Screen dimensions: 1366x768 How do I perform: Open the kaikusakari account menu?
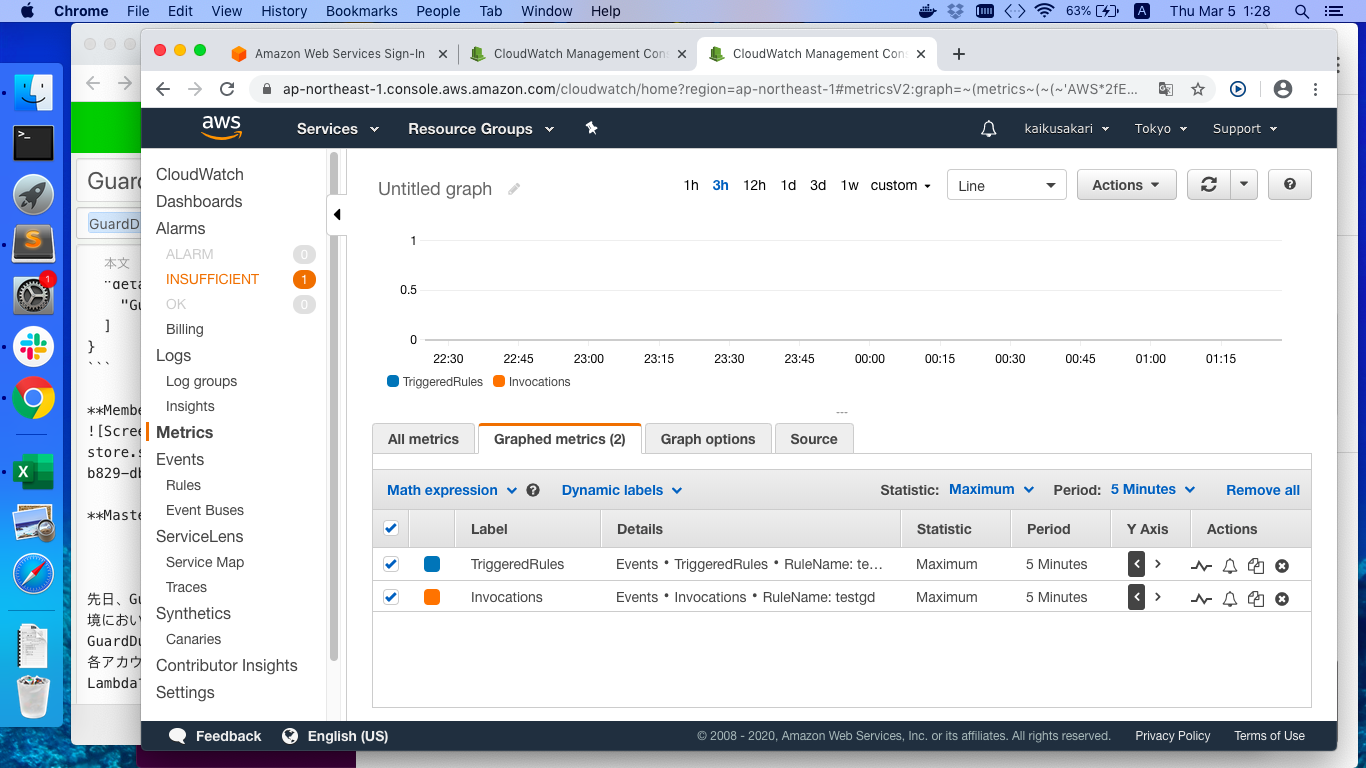point(1067,129)
